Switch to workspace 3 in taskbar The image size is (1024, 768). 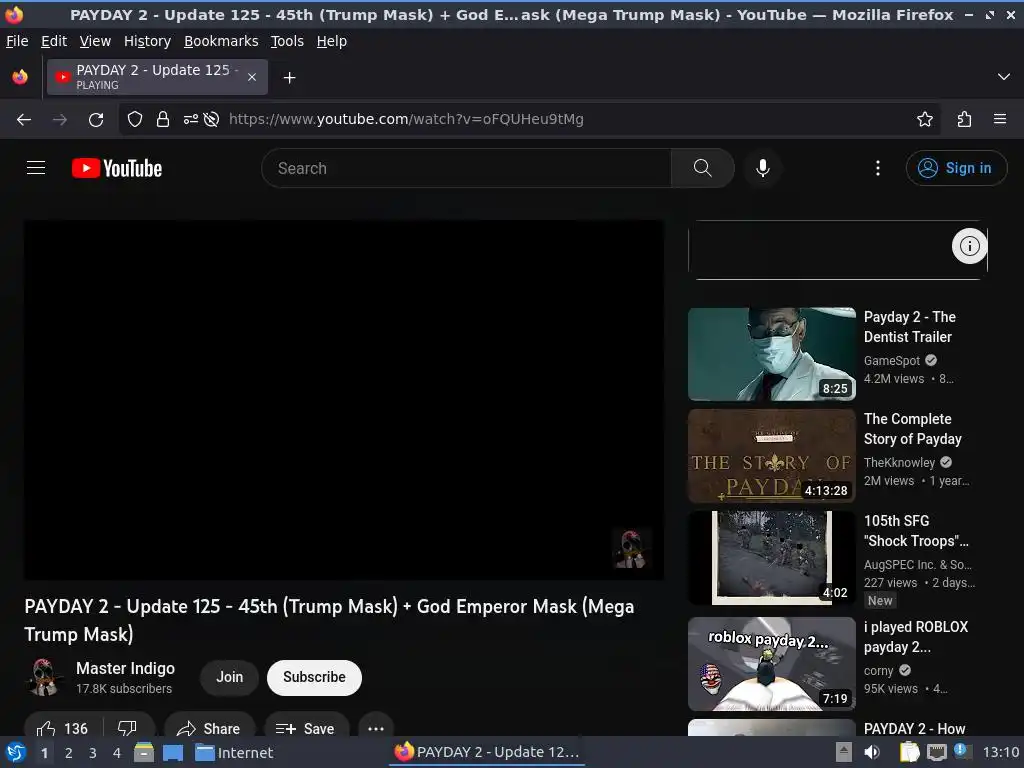tap(93, 753)
